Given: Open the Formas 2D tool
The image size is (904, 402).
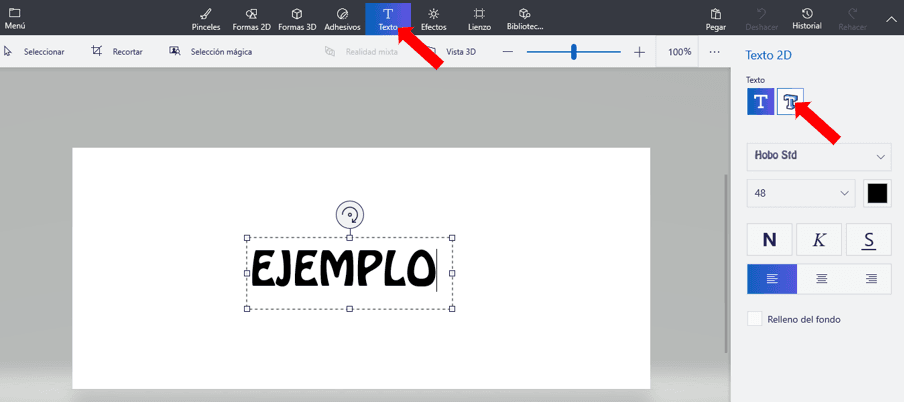Looking at the screenshot, I should 251,18.
